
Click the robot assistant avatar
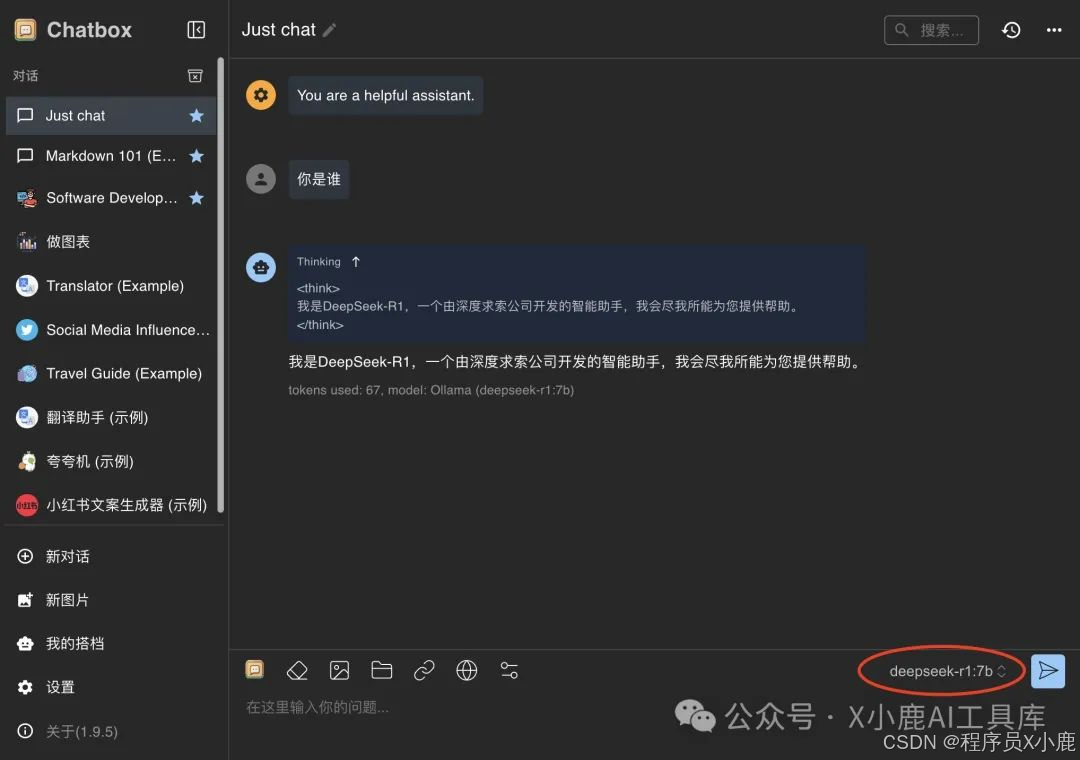pos(261,267)
